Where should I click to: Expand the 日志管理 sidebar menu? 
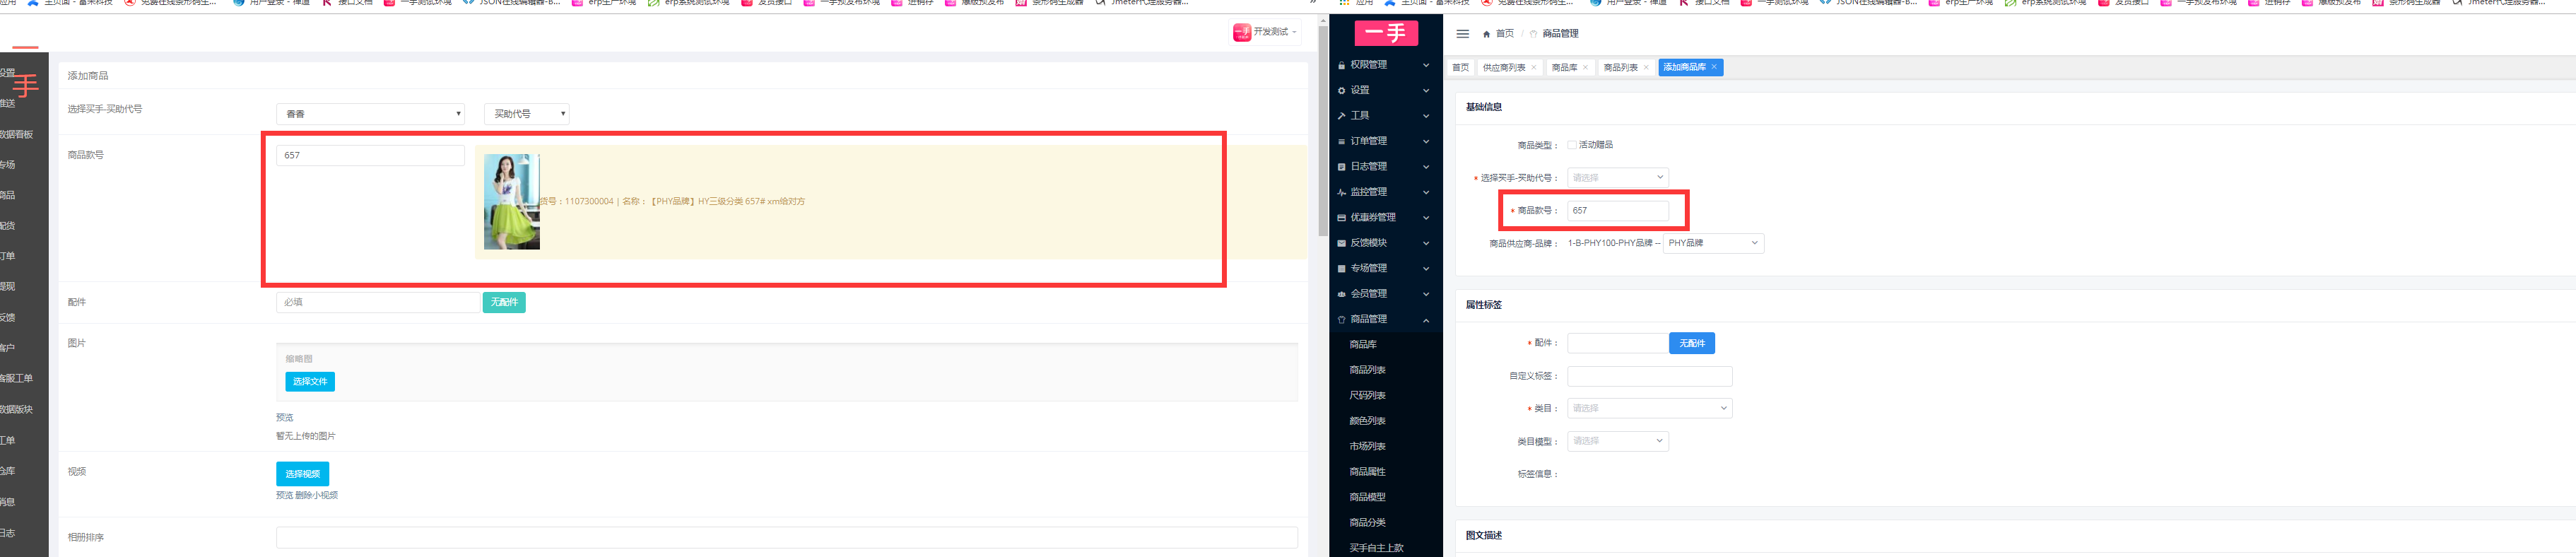[1385, 167]
